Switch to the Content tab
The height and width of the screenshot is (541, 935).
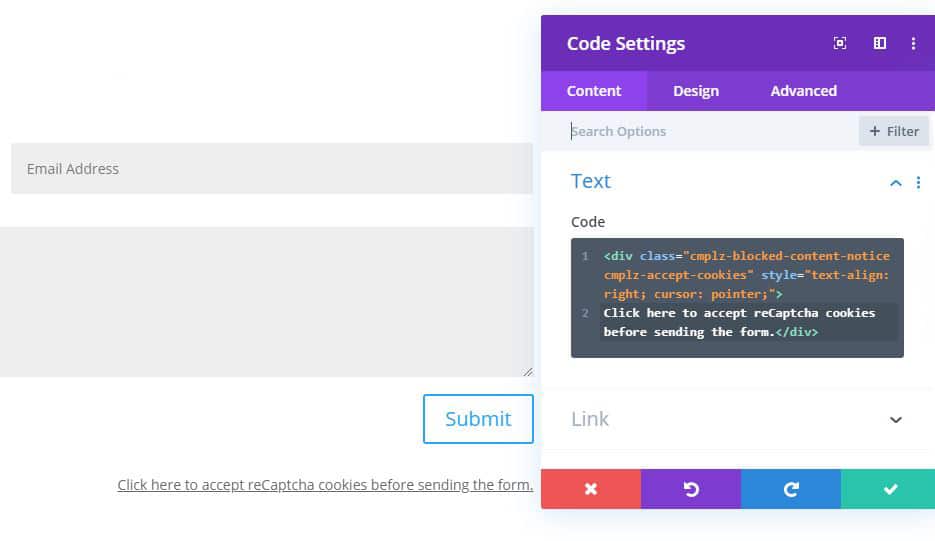click(x=594, y=91)
